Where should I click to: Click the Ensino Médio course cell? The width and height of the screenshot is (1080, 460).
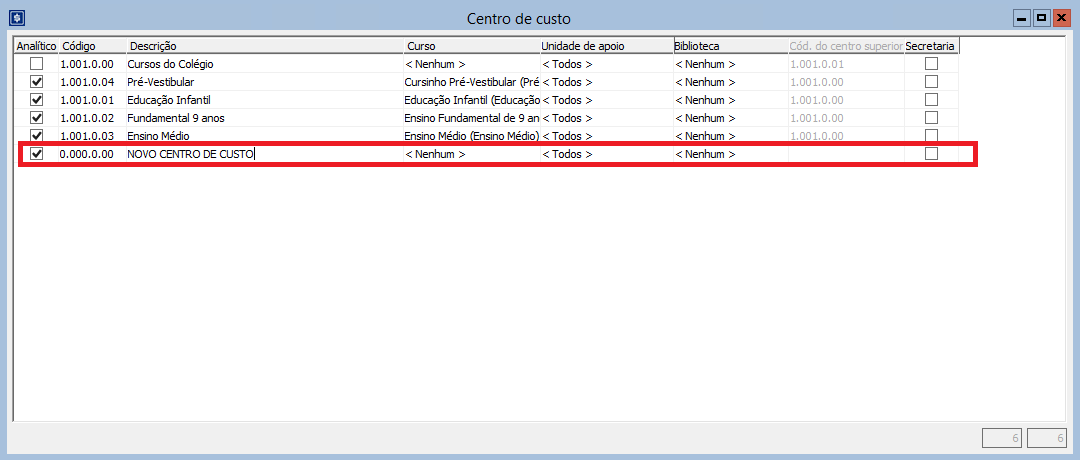471,136
